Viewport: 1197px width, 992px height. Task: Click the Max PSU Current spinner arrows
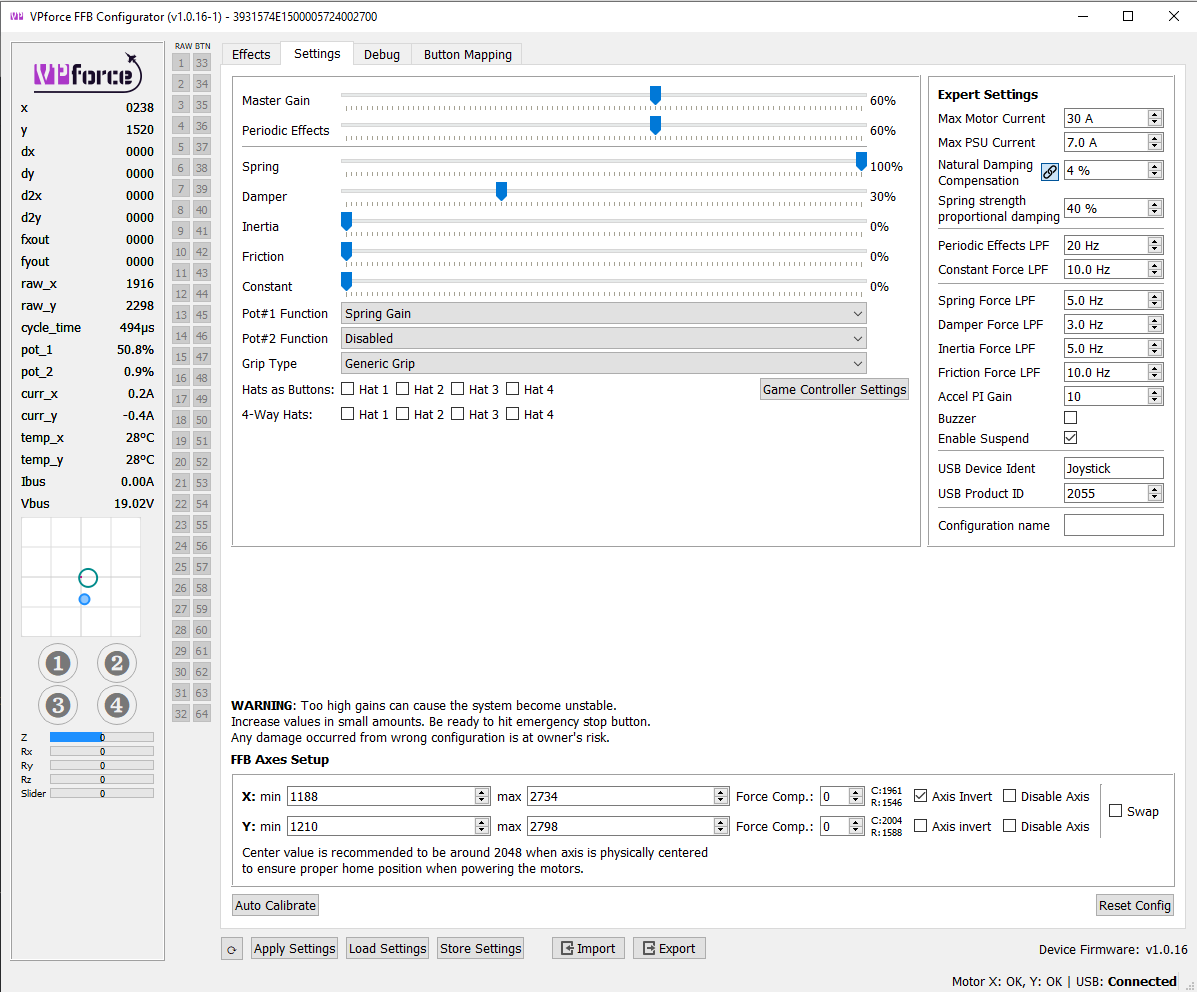1155,142
